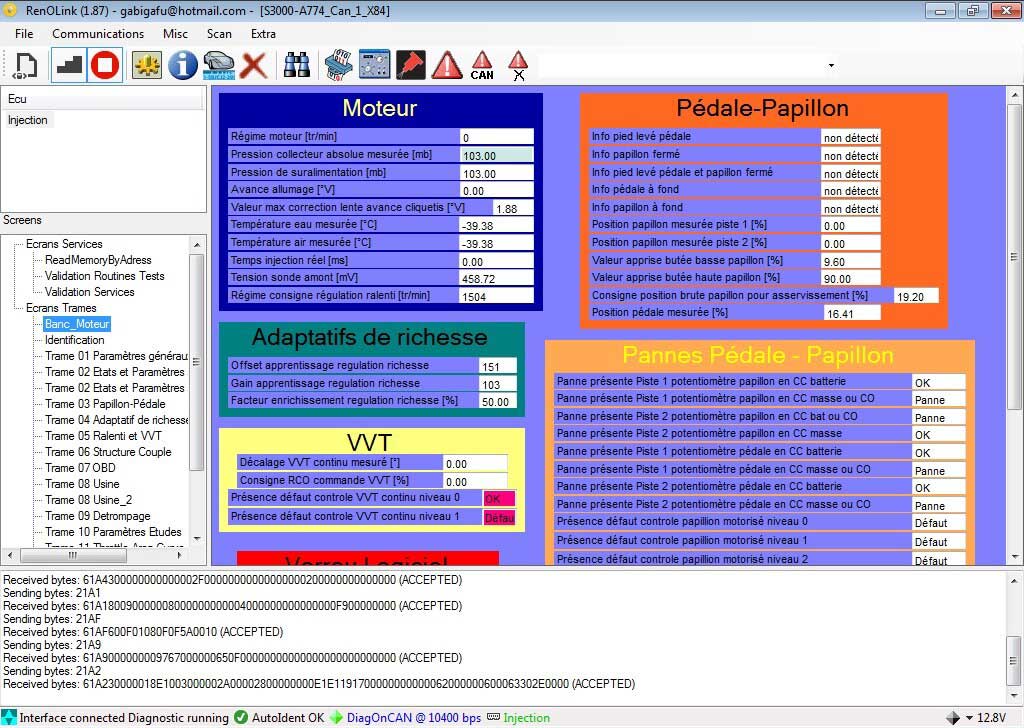Click the Position pédale mesurée value field
The width and height of the screenshot is (1024, 728).
pyautogui.click(x=852, y=313)
